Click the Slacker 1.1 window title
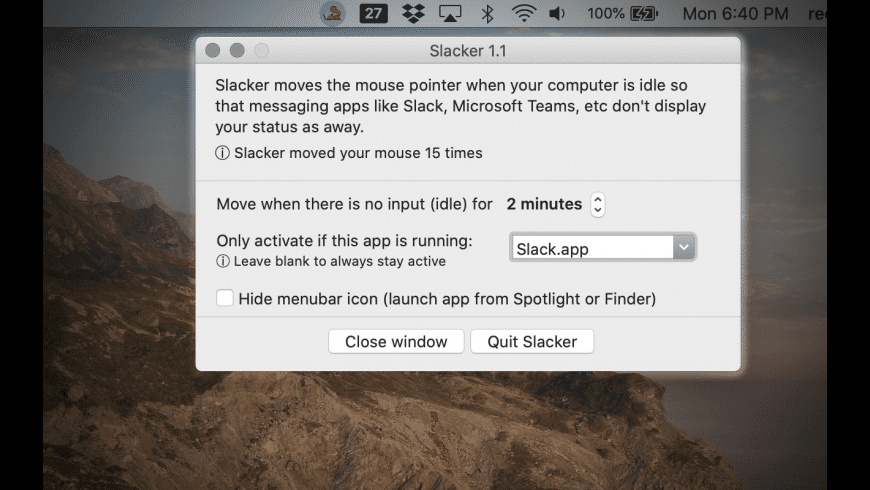870x490 pixels. point(468,51)
